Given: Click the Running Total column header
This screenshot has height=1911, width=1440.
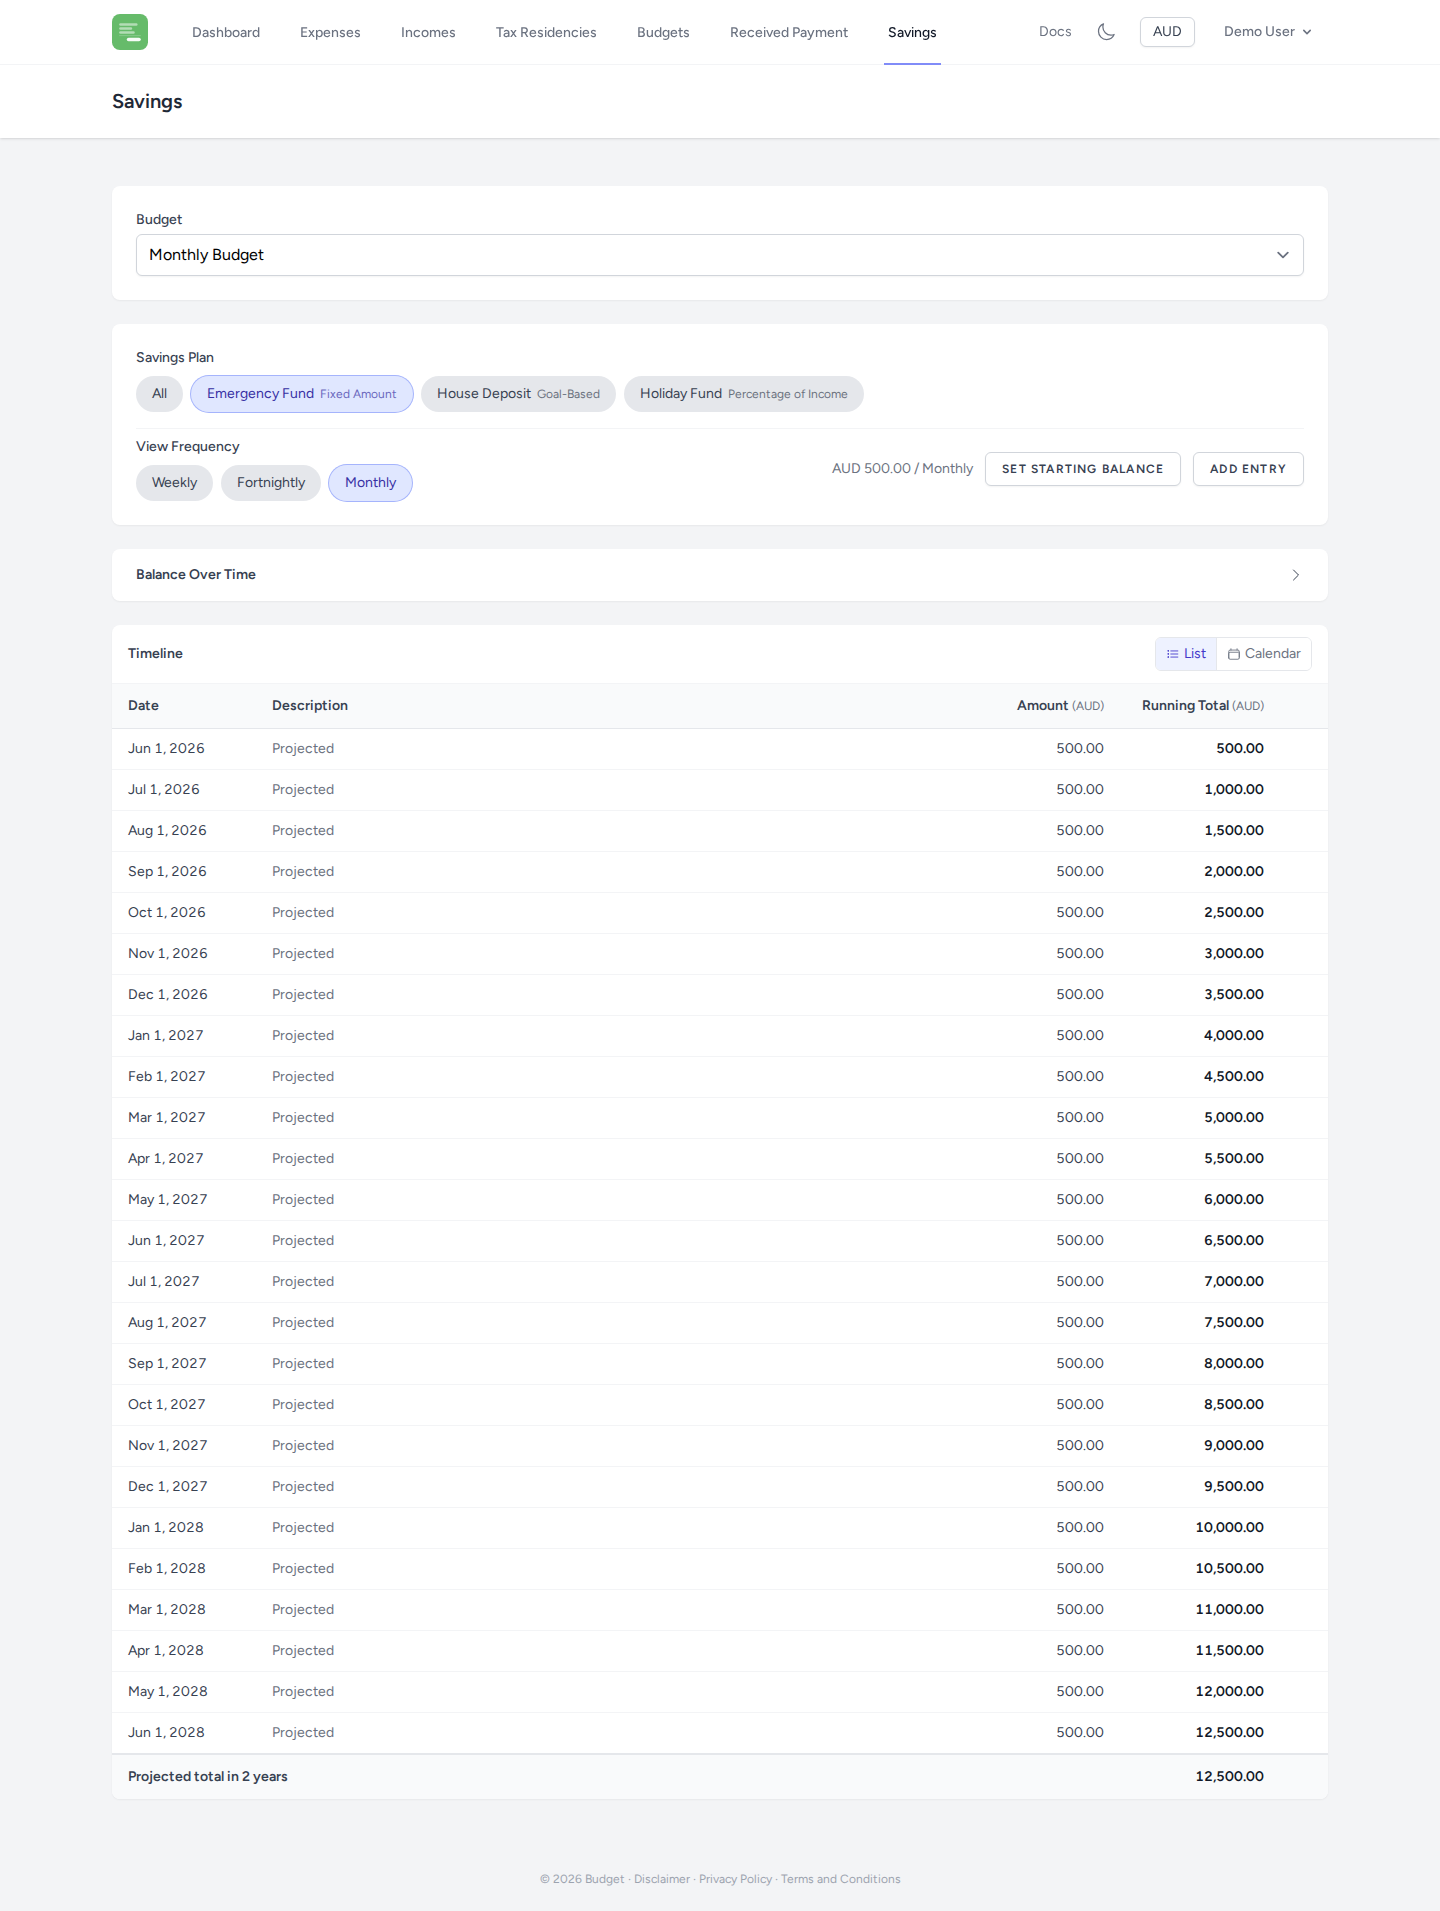Looking at the screenshot, I should click(1203, 706).
